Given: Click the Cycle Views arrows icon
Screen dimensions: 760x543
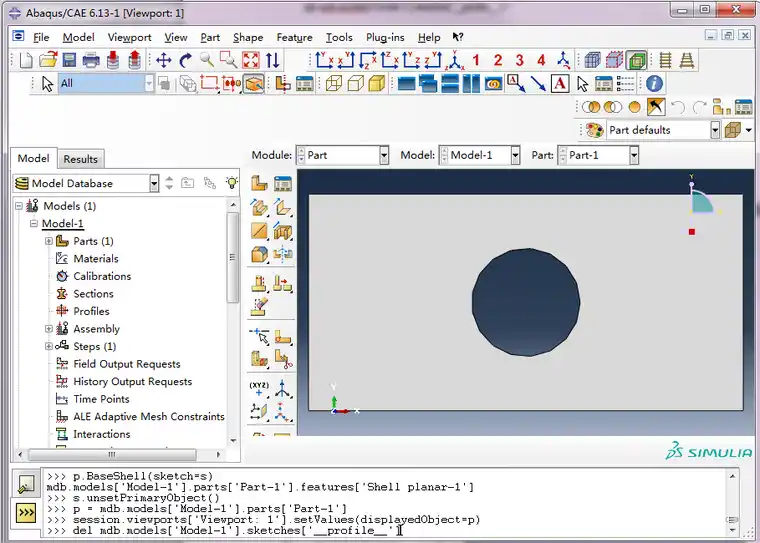Looking at the screenshot, I should (x=272, y=61).
